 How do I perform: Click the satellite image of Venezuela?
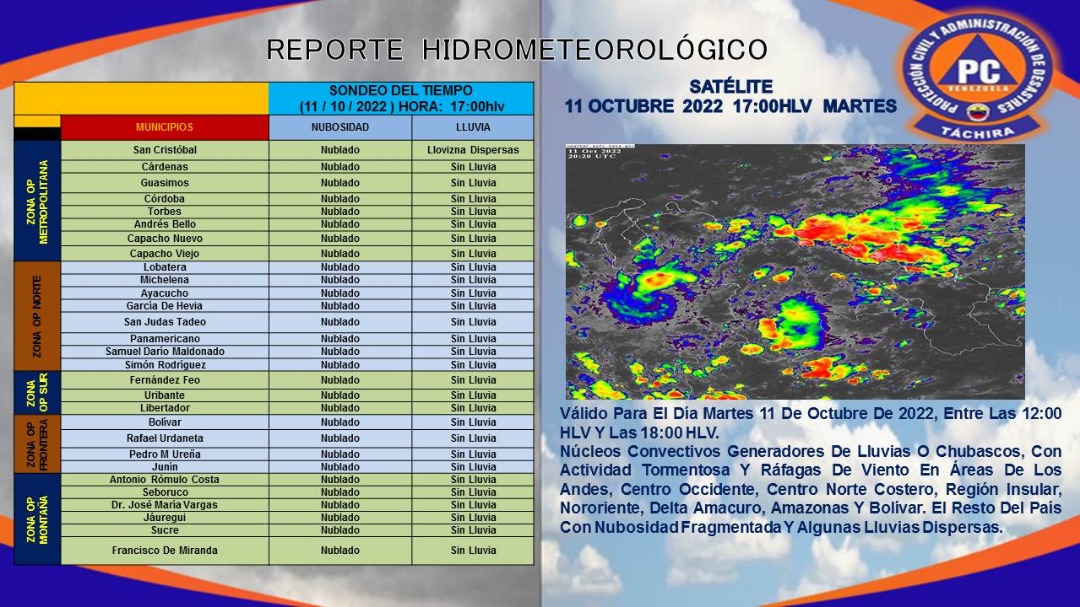coord(795,271)
